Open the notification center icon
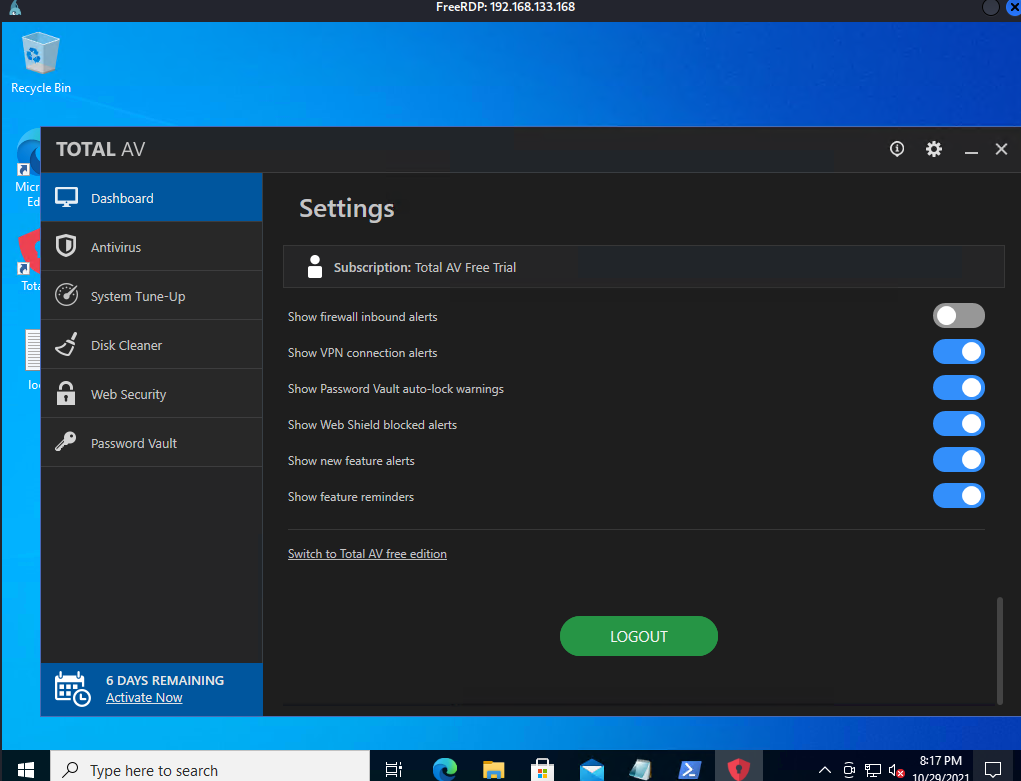This screenshot has height=781, width=1021. coord(992,769)
